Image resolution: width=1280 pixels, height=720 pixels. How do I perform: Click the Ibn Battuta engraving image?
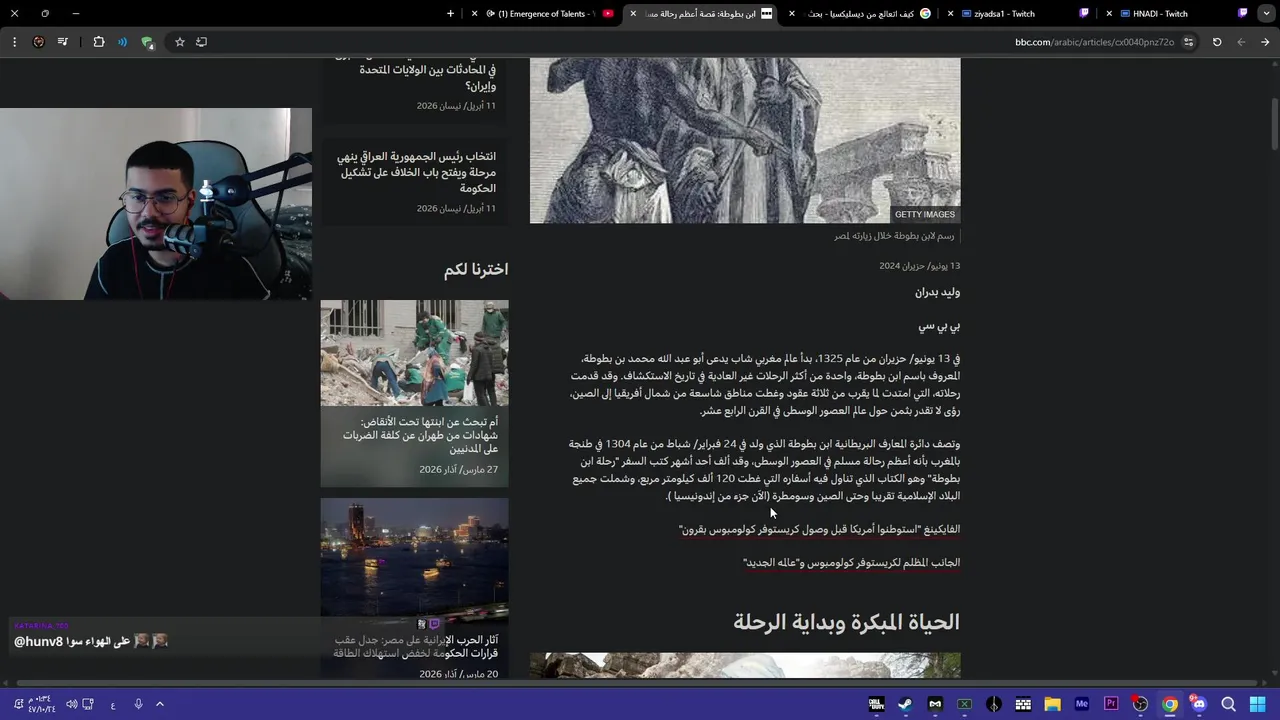point(745,140)
